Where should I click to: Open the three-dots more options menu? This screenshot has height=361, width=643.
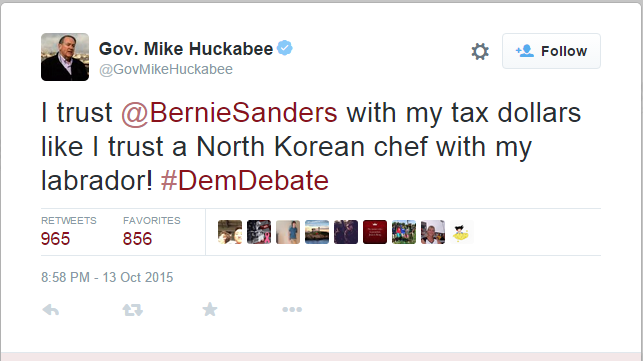point(292,309)
